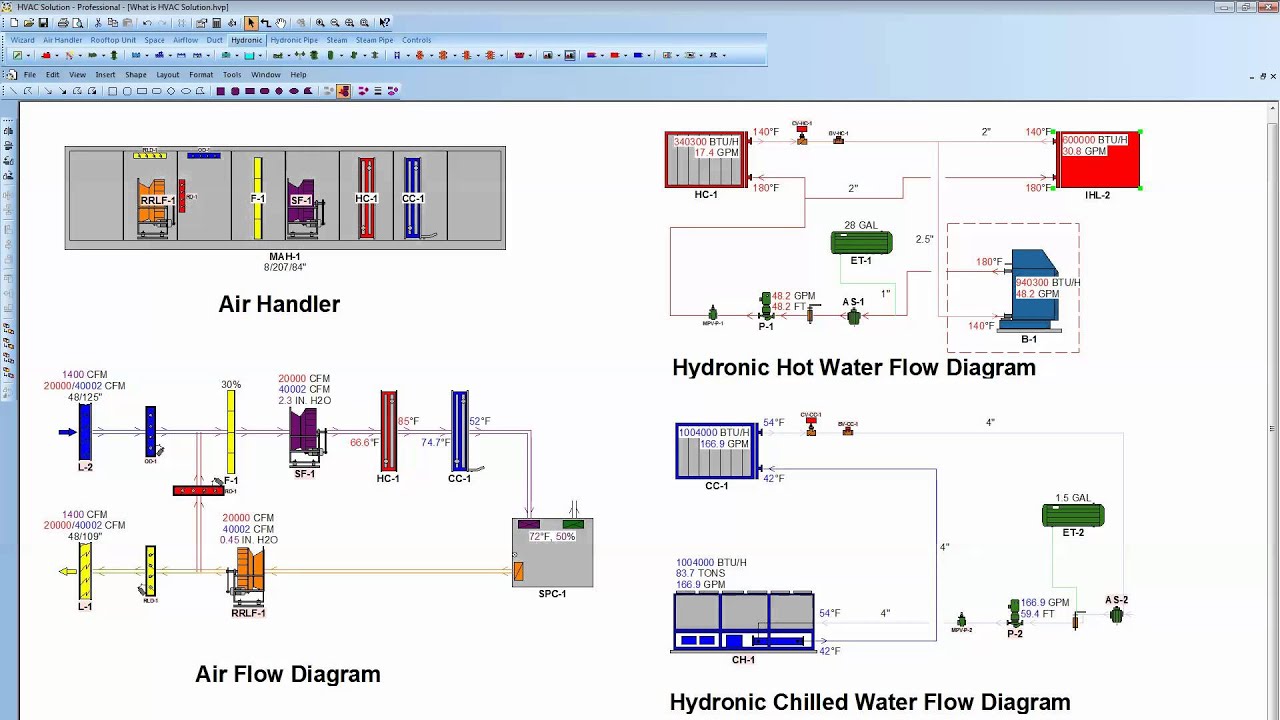
Task: Select the SPC-1 space box
Action: point(553,552)
